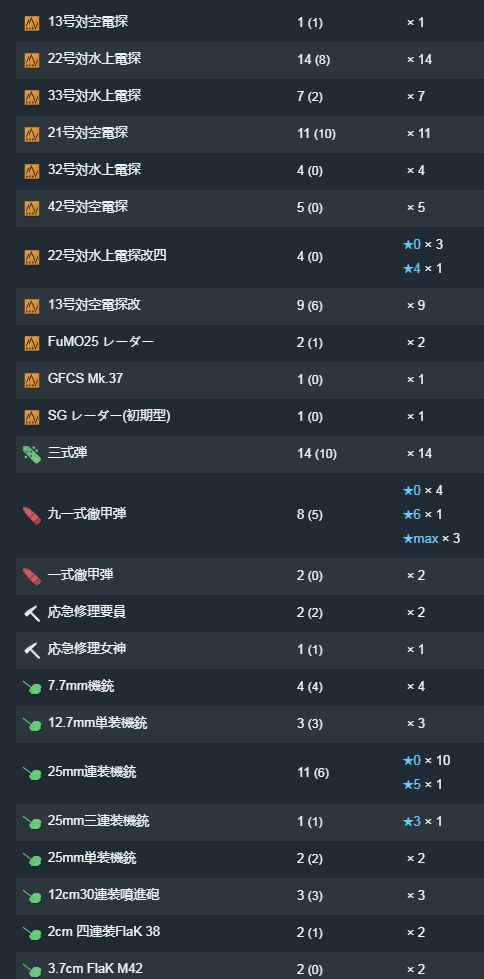The image size is (484, 979).
Task: Click hammer icon next to 応急修理要員
Action: (32, 613)
